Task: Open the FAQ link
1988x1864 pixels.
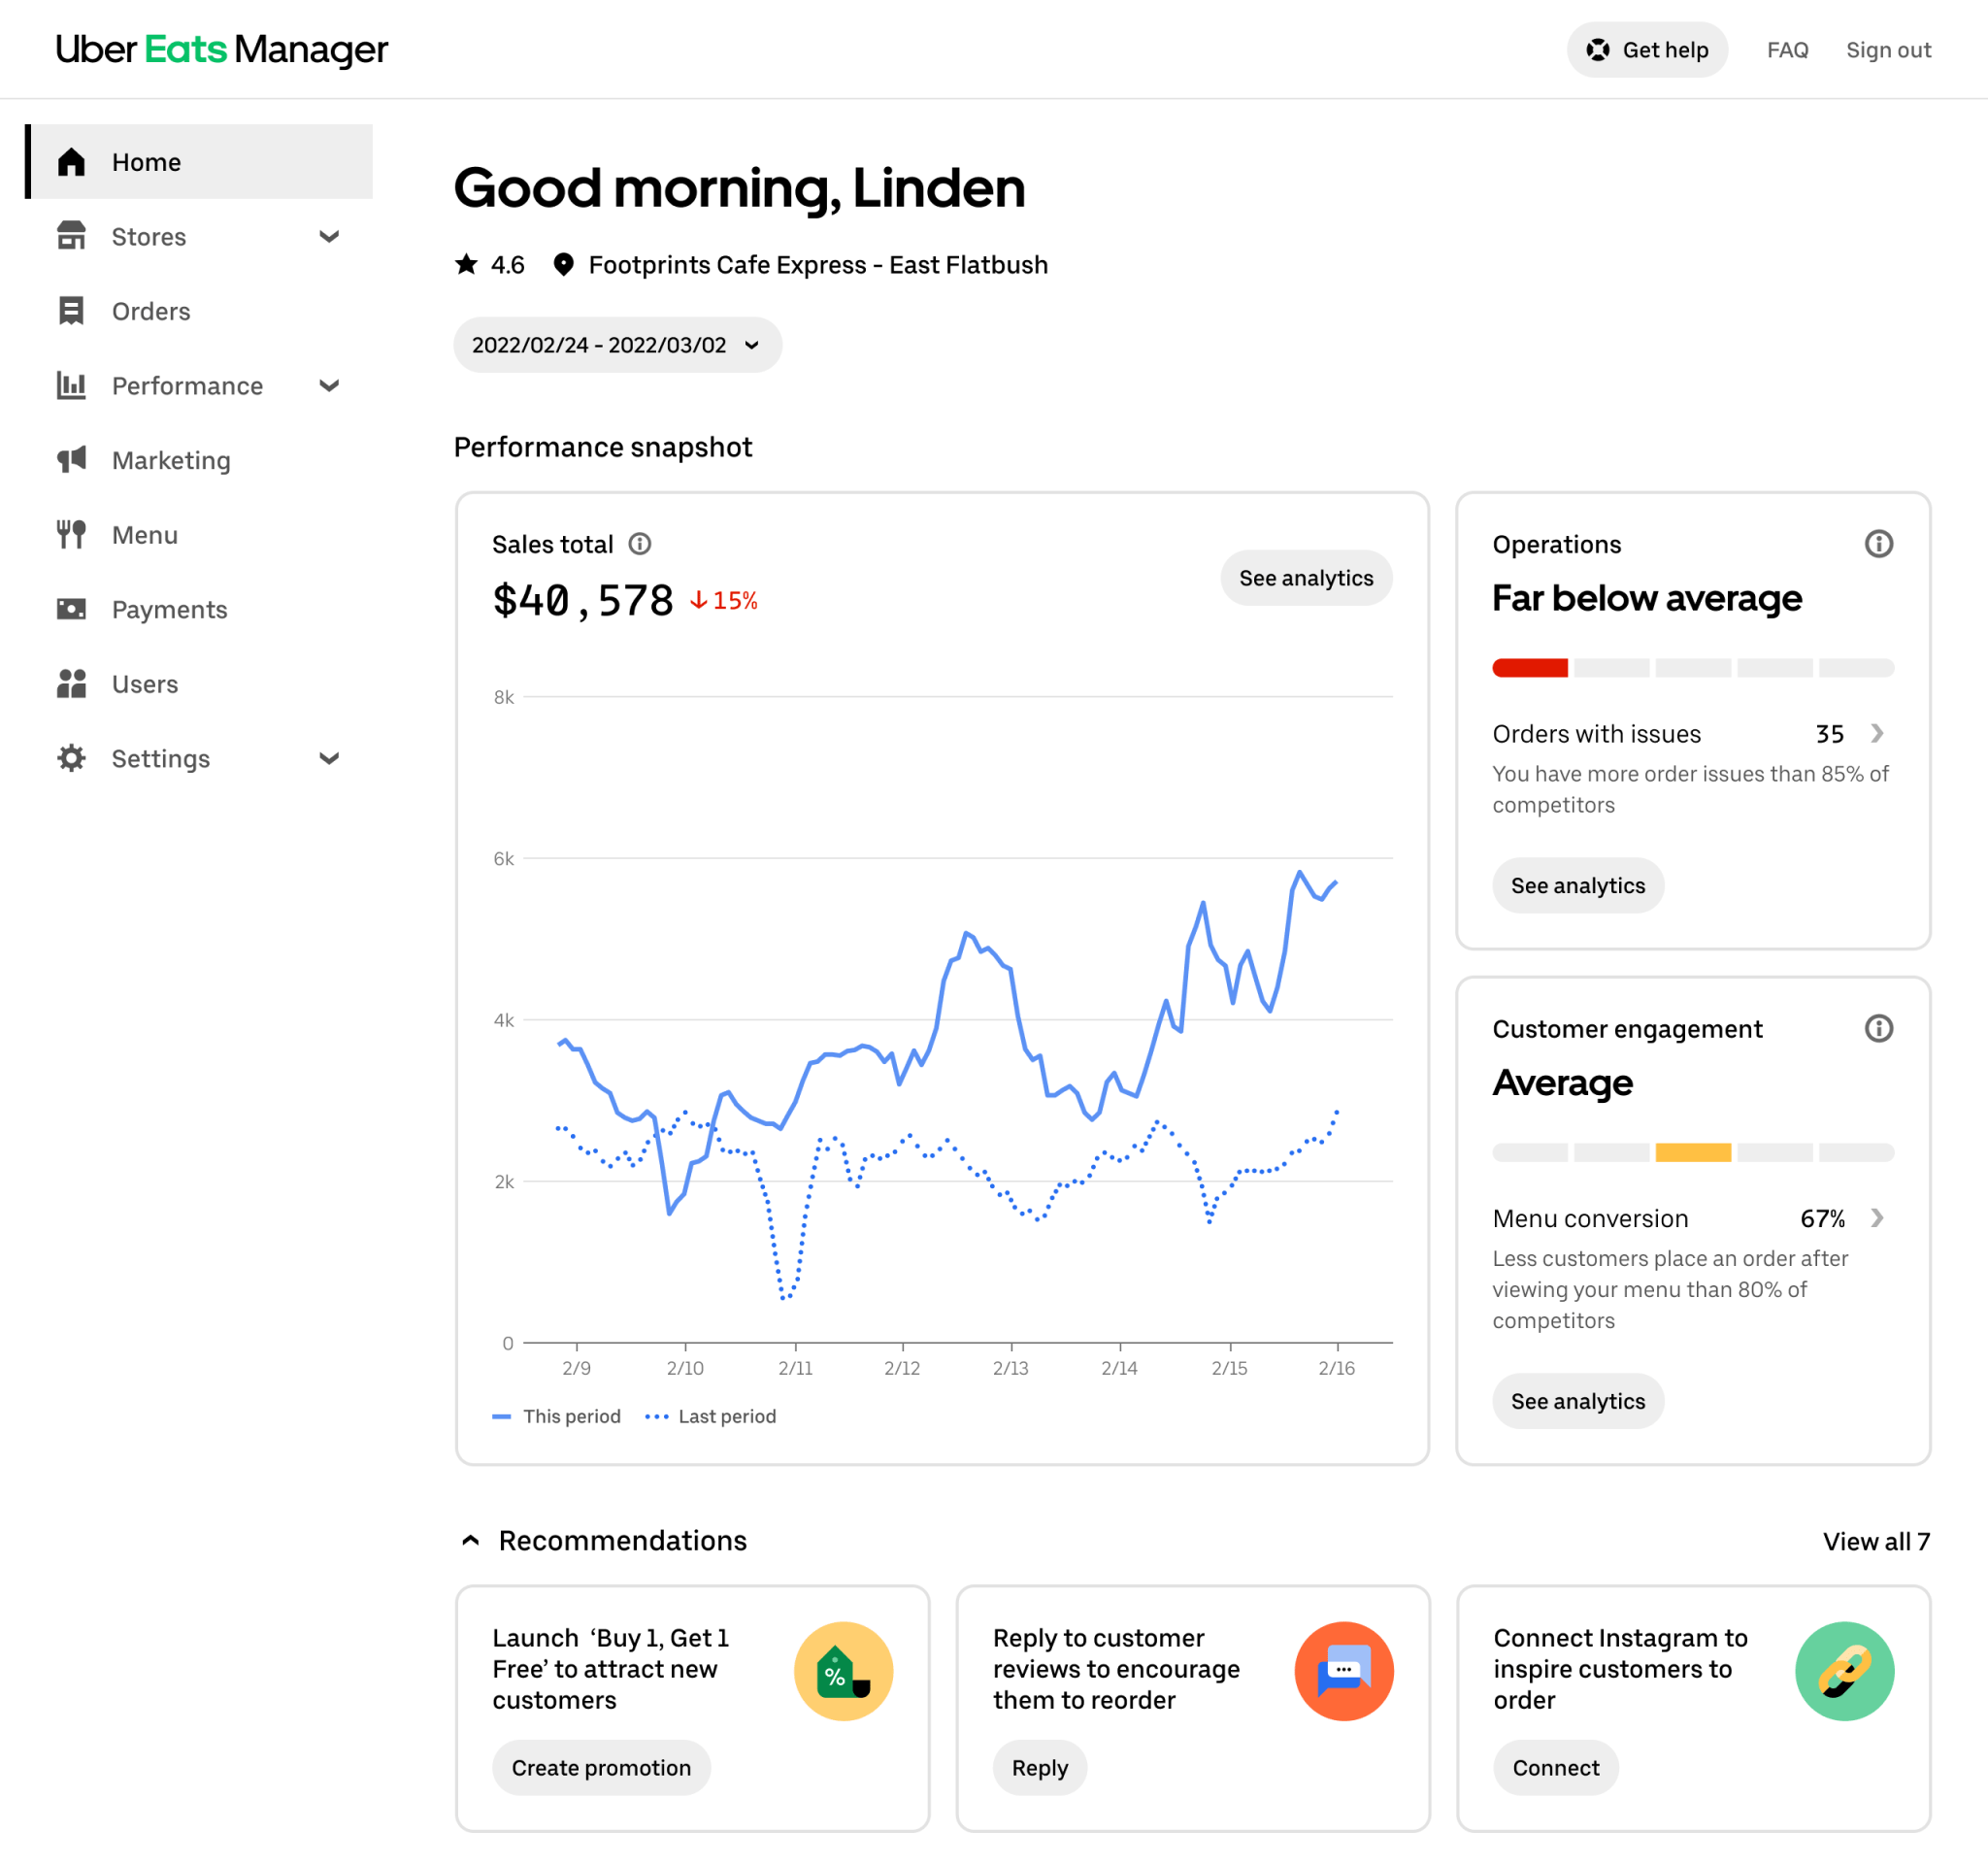Action: [x=1788, y=50]
